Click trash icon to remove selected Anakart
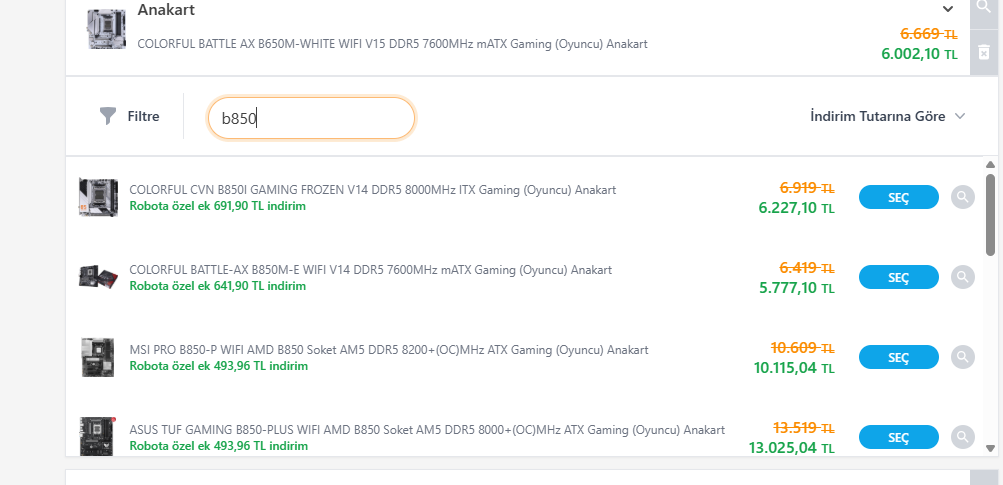The image size is (1003, 485). coord(984,52)
